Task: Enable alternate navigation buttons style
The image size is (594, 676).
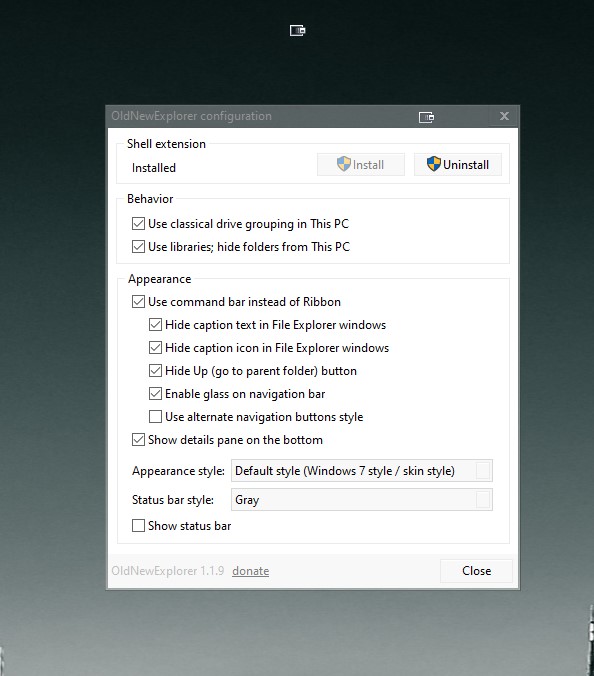Action: pyautogui.click(x=155, y=416)
